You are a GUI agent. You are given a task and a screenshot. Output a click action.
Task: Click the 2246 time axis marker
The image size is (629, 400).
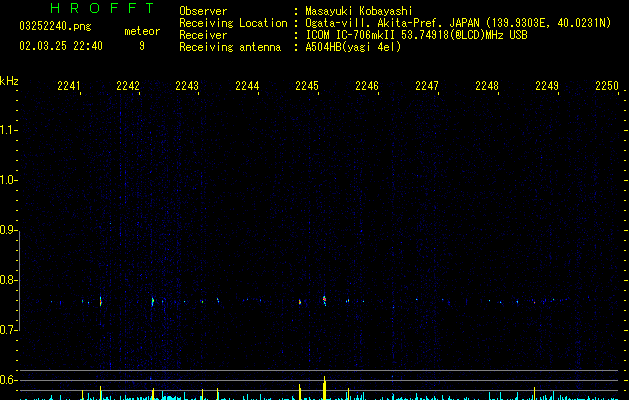(367, 86)
